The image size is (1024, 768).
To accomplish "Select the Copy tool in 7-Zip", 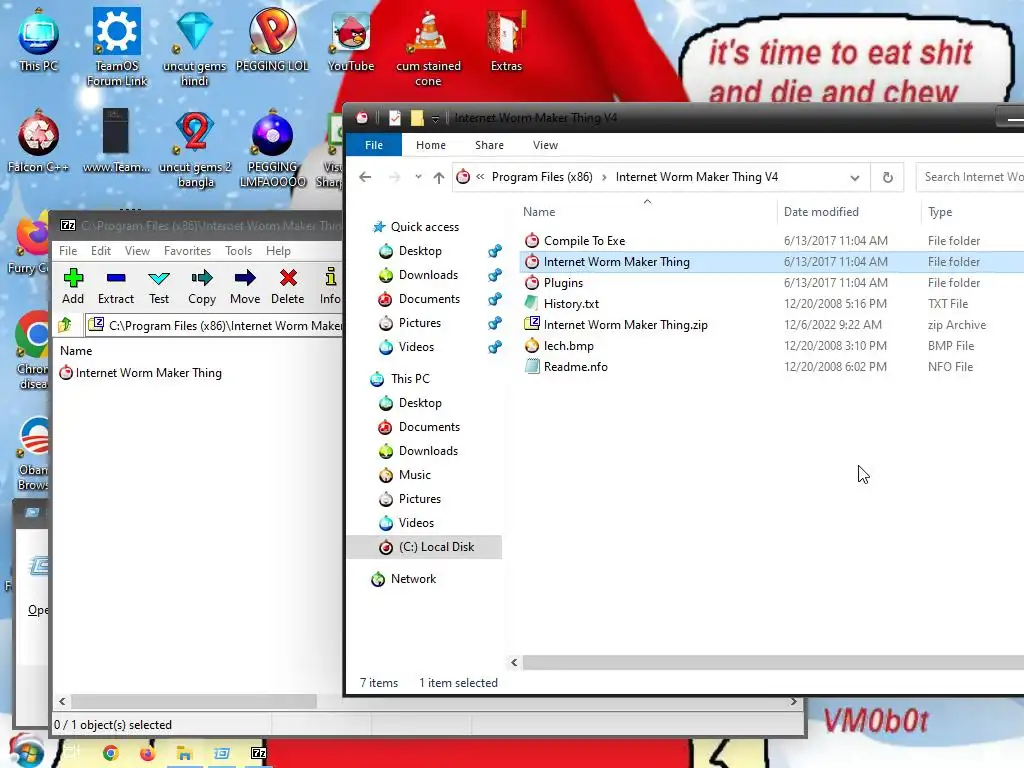I will [202, 286].
